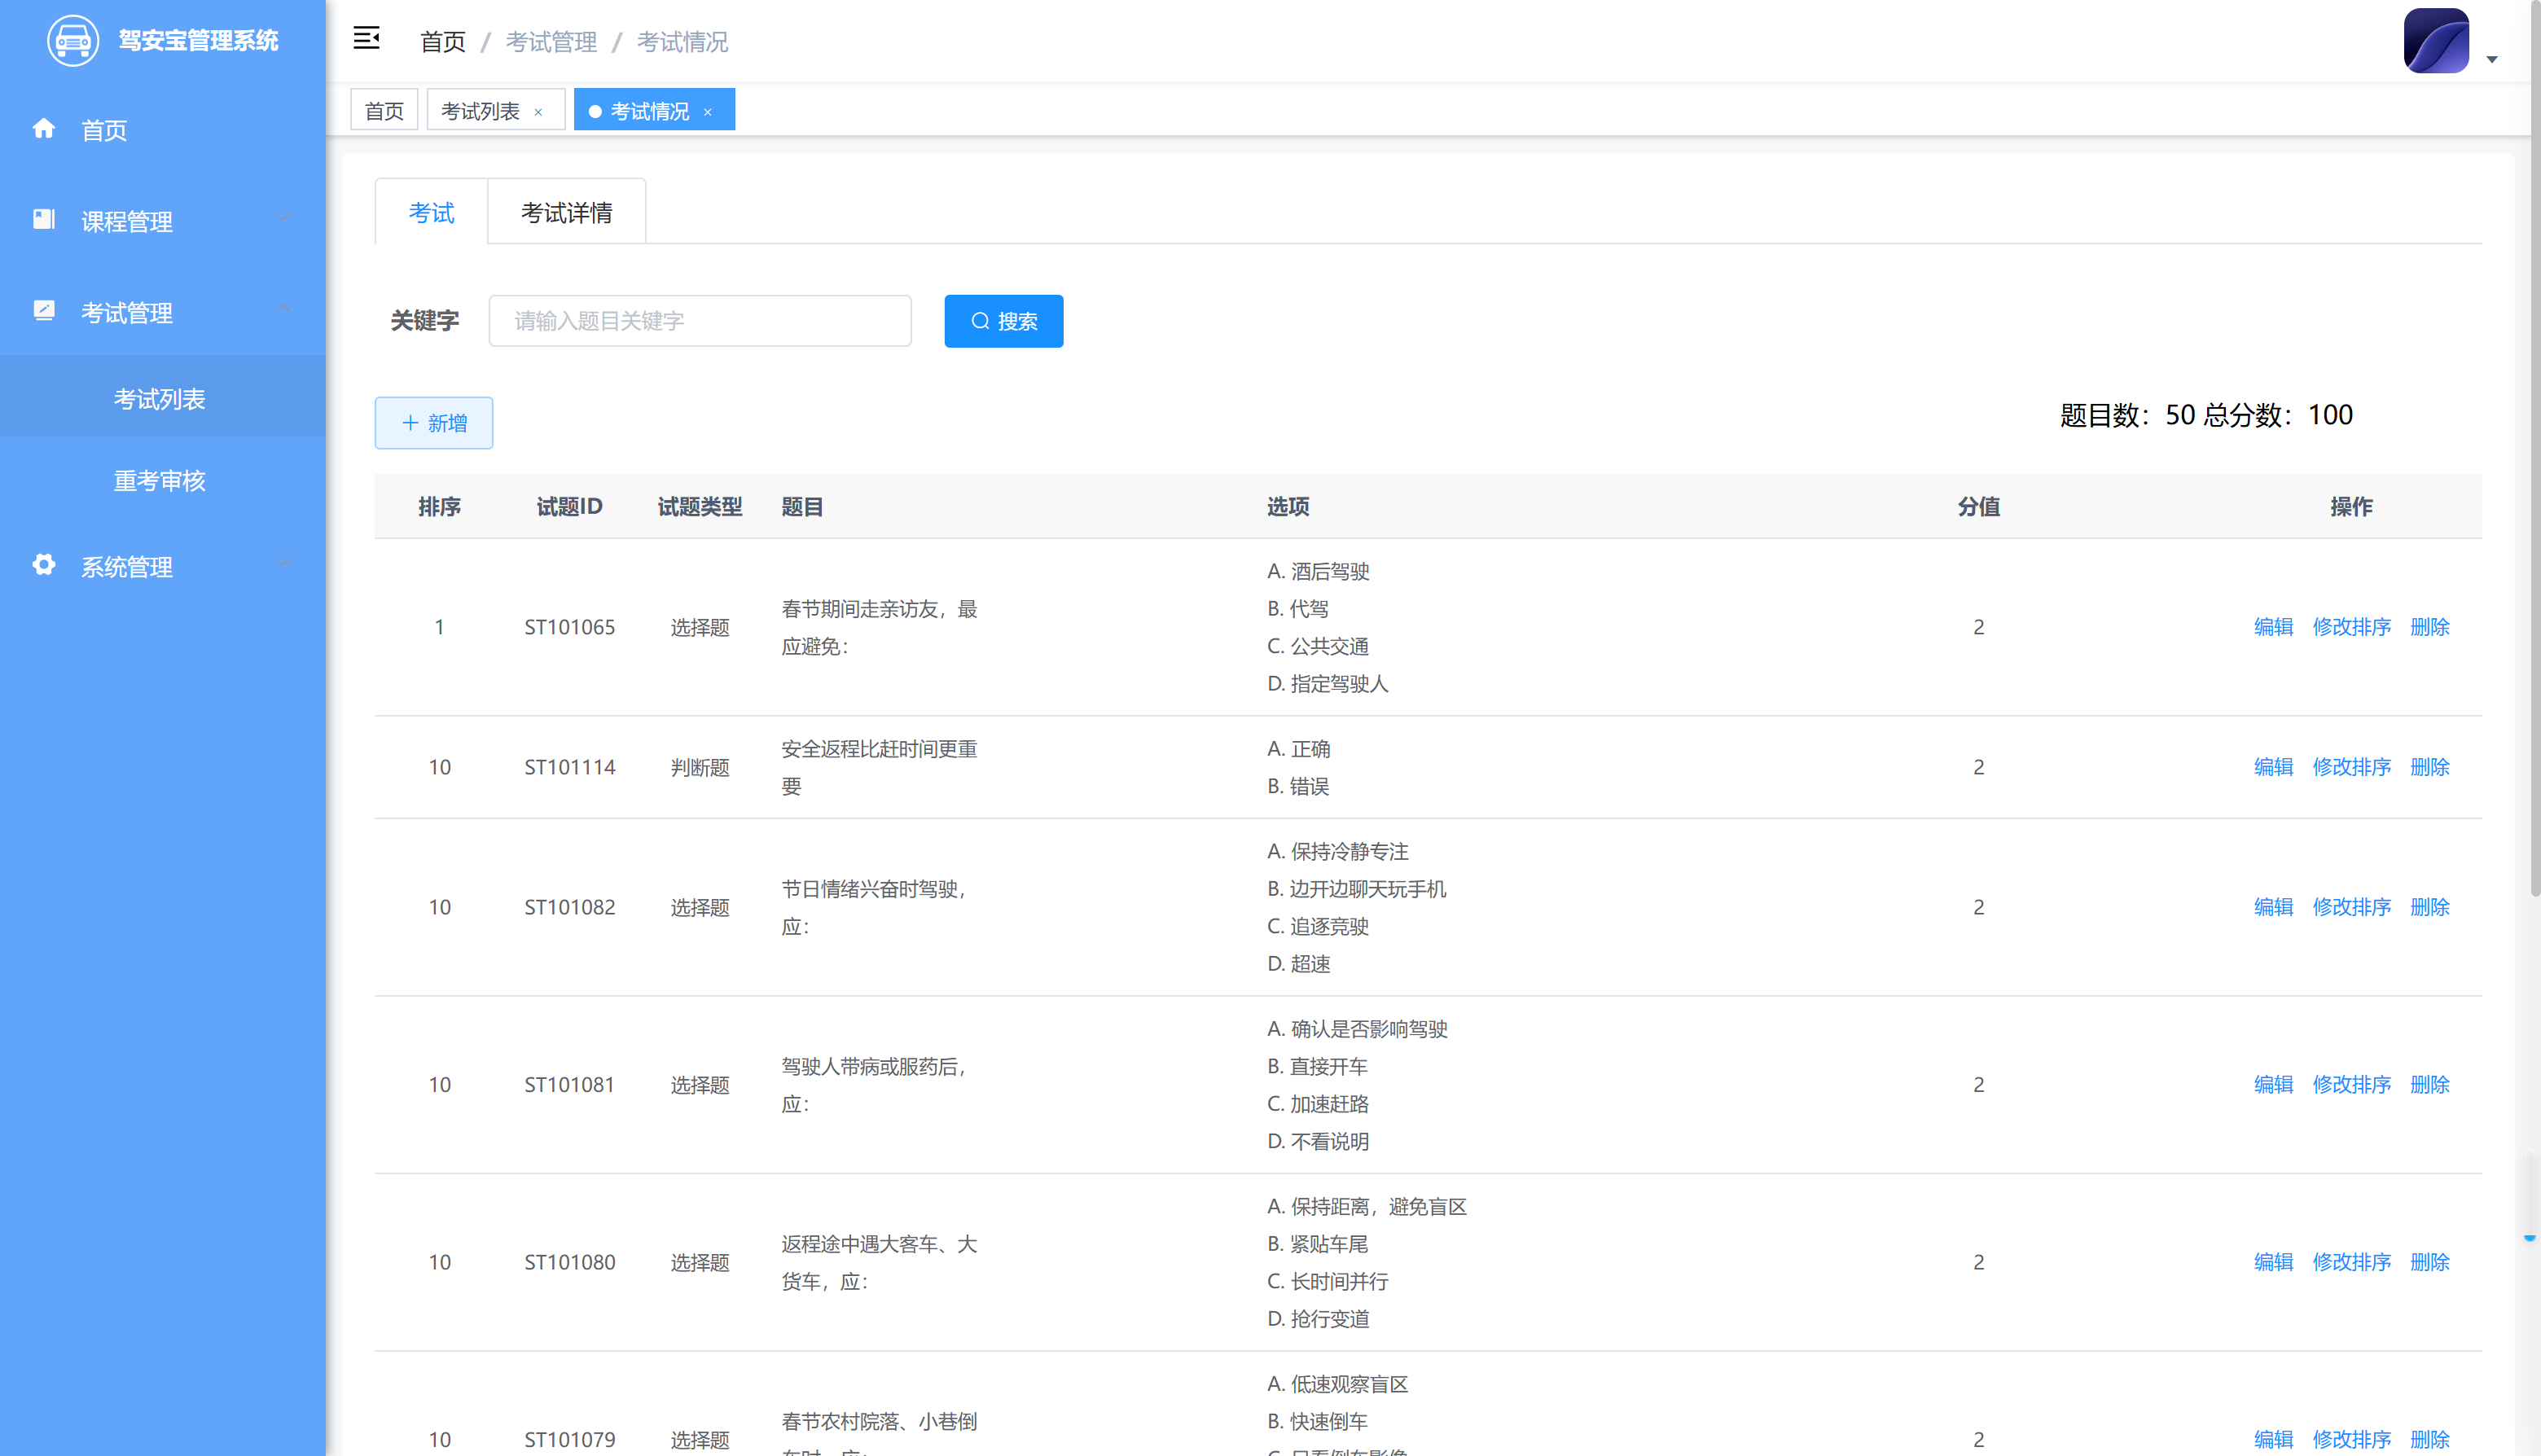Viewport: 2541px width, 1456px height.
Task: Modify sort order for ST101065
Action: tap(2351, 627)
